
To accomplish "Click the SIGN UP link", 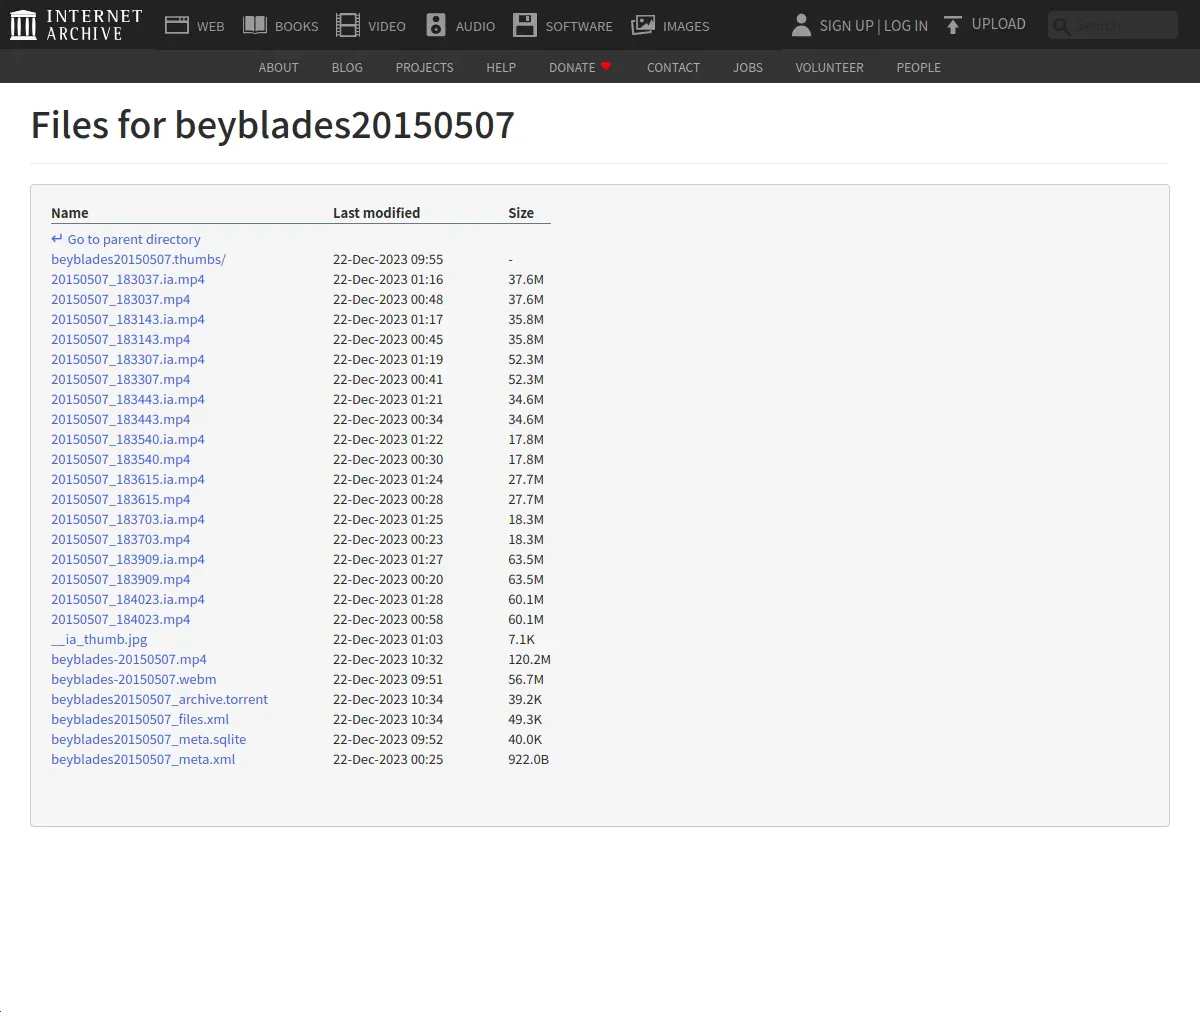I will pyautogui.click(x=846, y=26).
